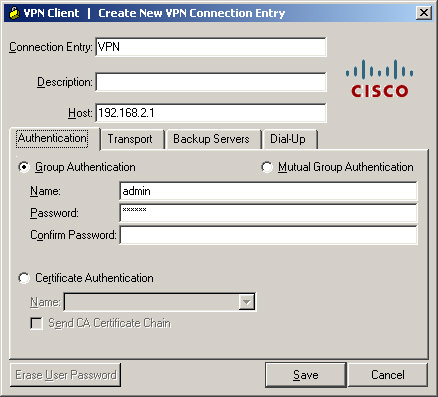Switch to the Transport tab
Image resolution: width=438 pixels, height=397 pixels.
click(x=130, y=139)
